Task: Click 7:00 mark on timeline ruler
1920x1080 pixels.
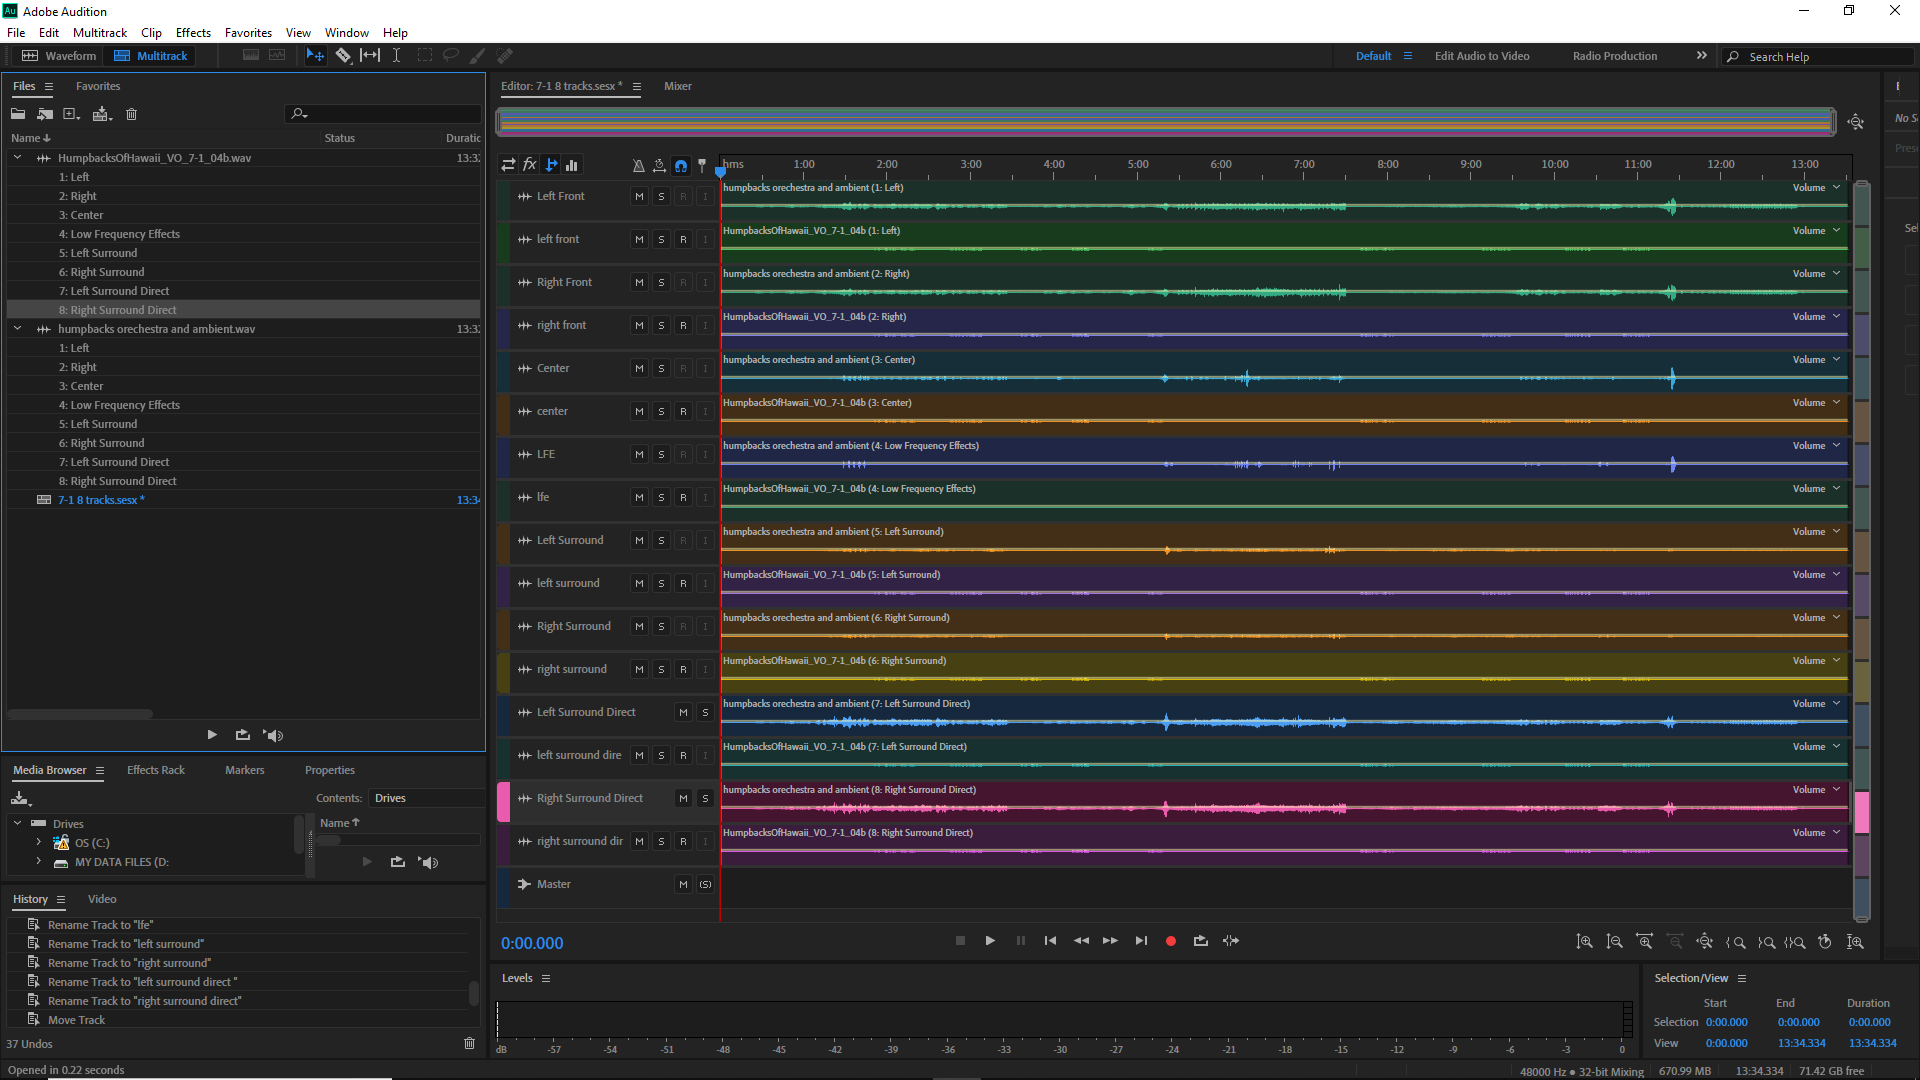Action: pyautogui.click(x=1304, y=165)
